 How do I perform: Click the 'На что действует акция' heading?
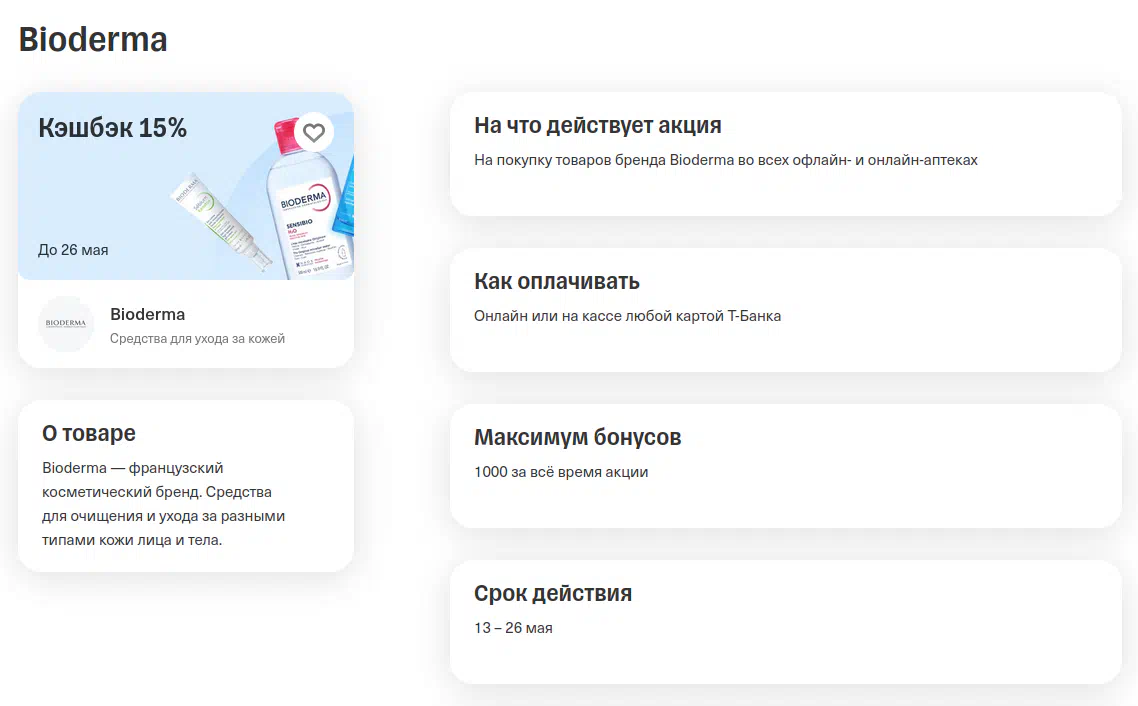click(x=598, y=125)
